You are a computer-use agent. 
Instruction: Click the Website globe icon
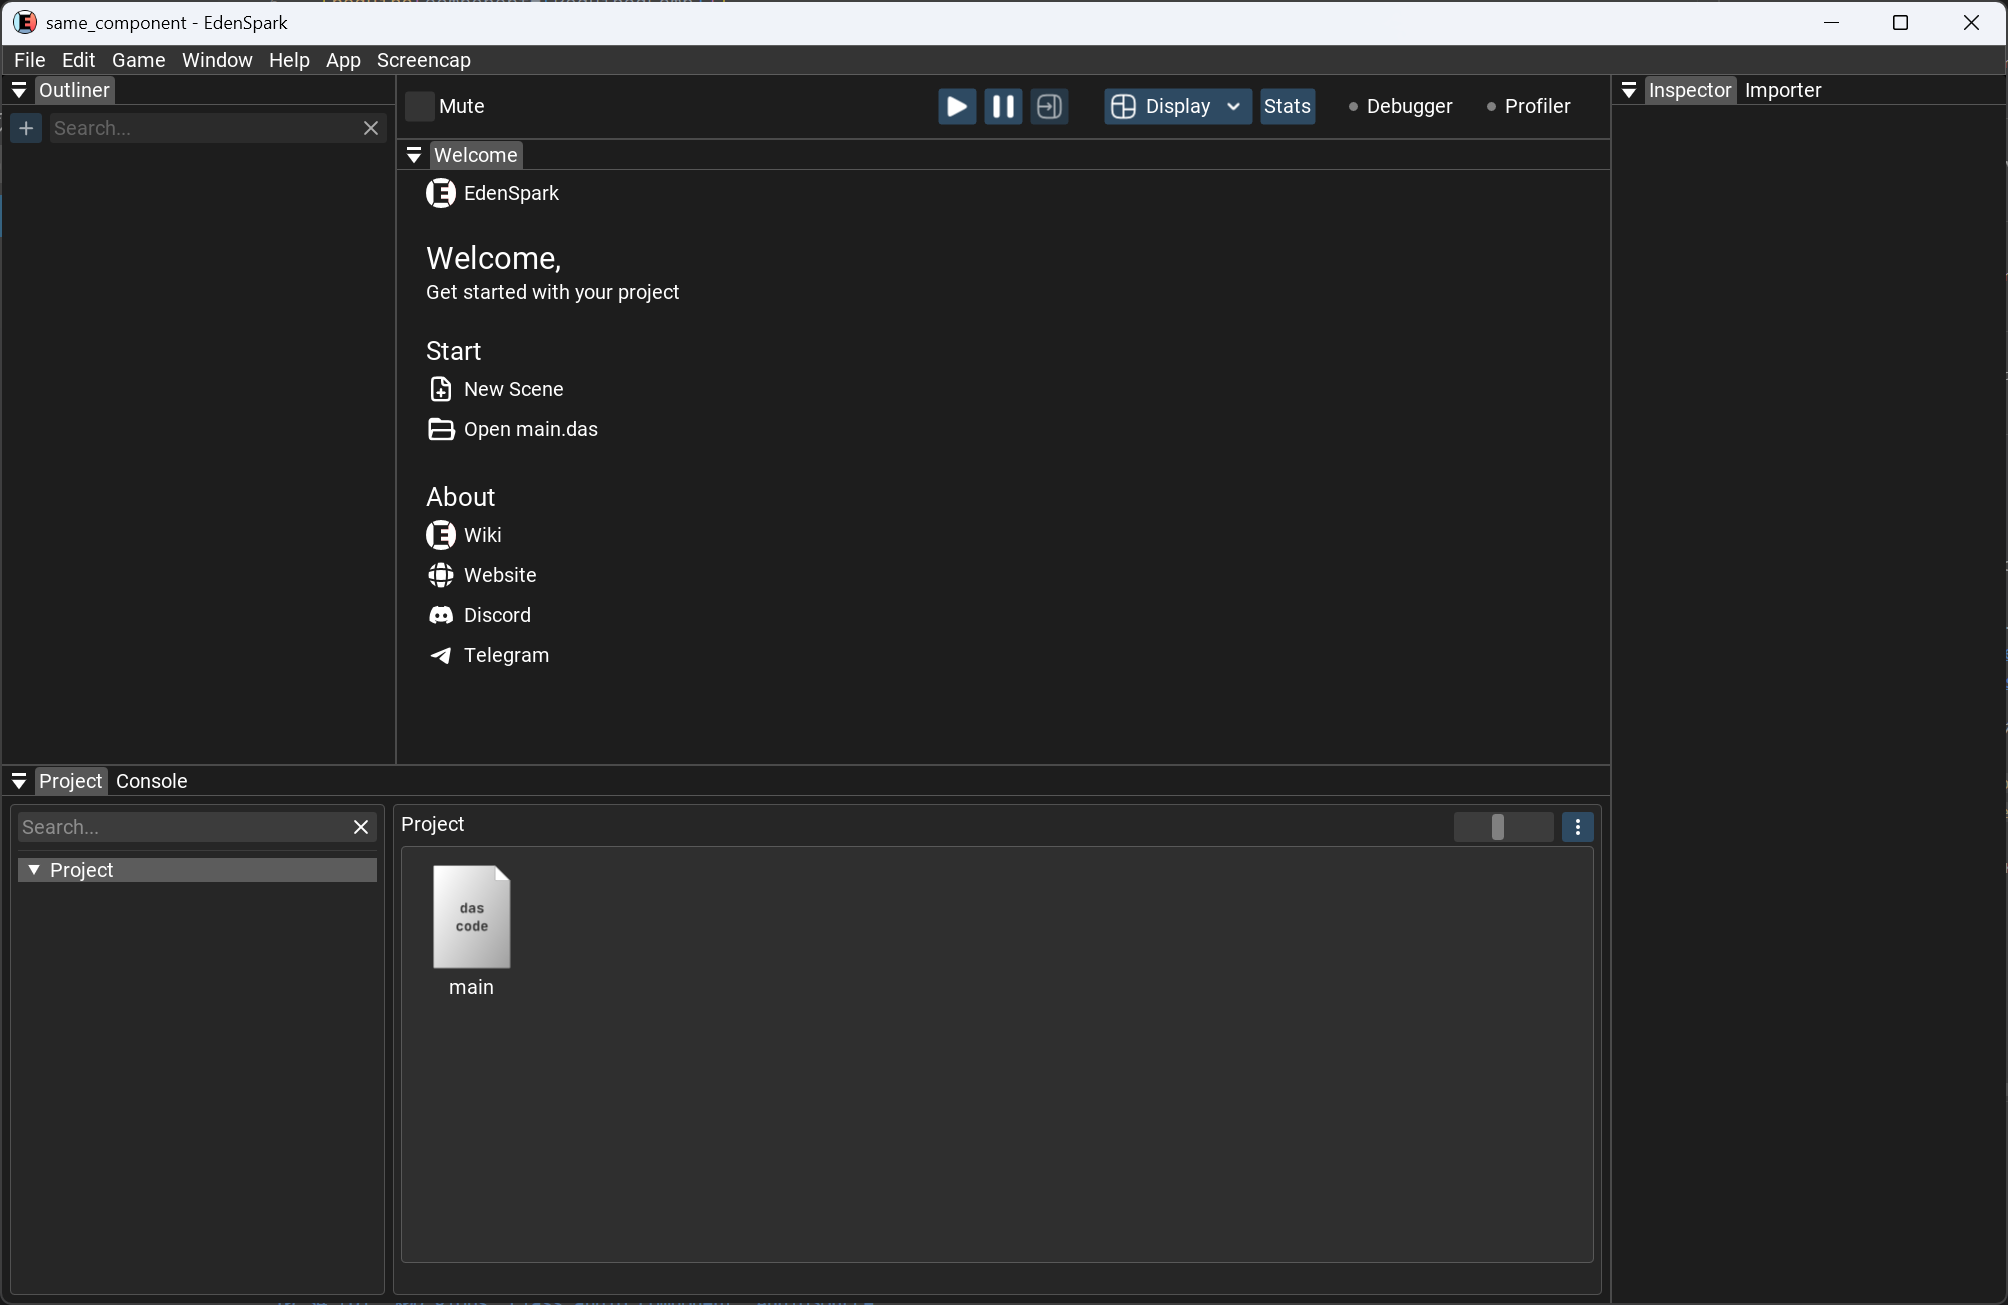pyautogui.click(x=441, y=575)
